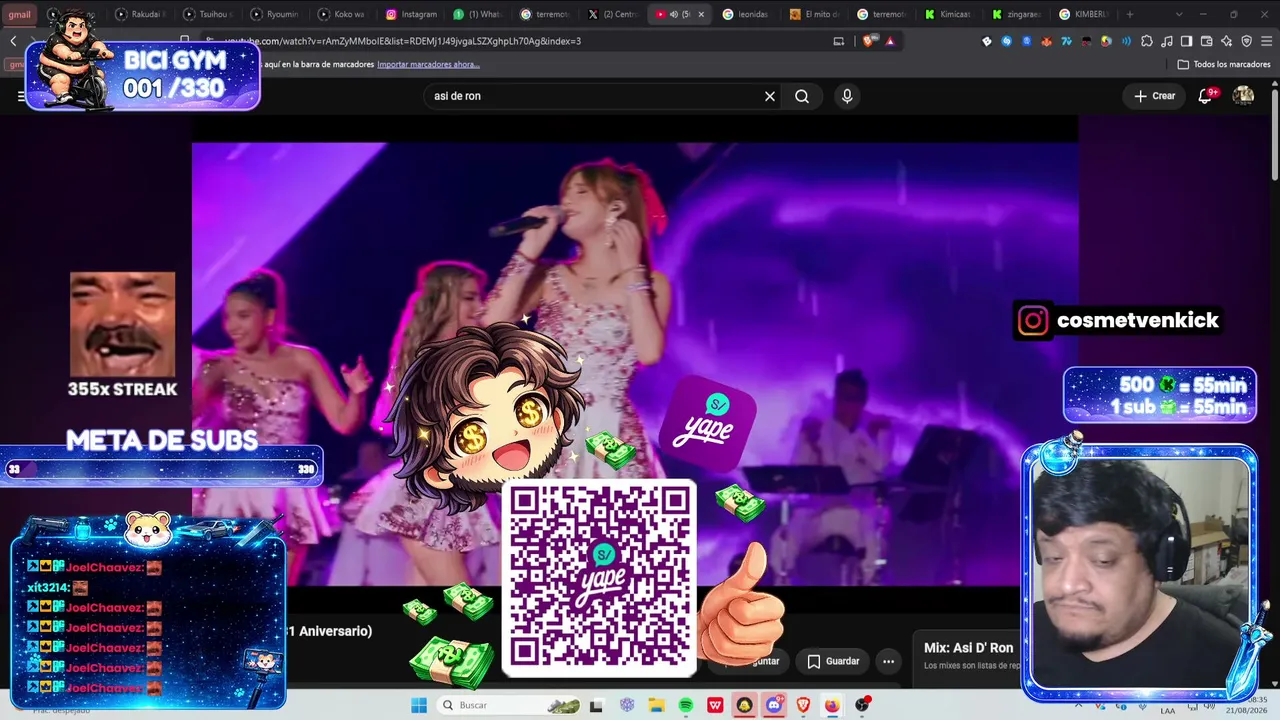Switch to the KIMBERLY tab
This screenshot has width=1280, height=720.
click(1085, 14)
